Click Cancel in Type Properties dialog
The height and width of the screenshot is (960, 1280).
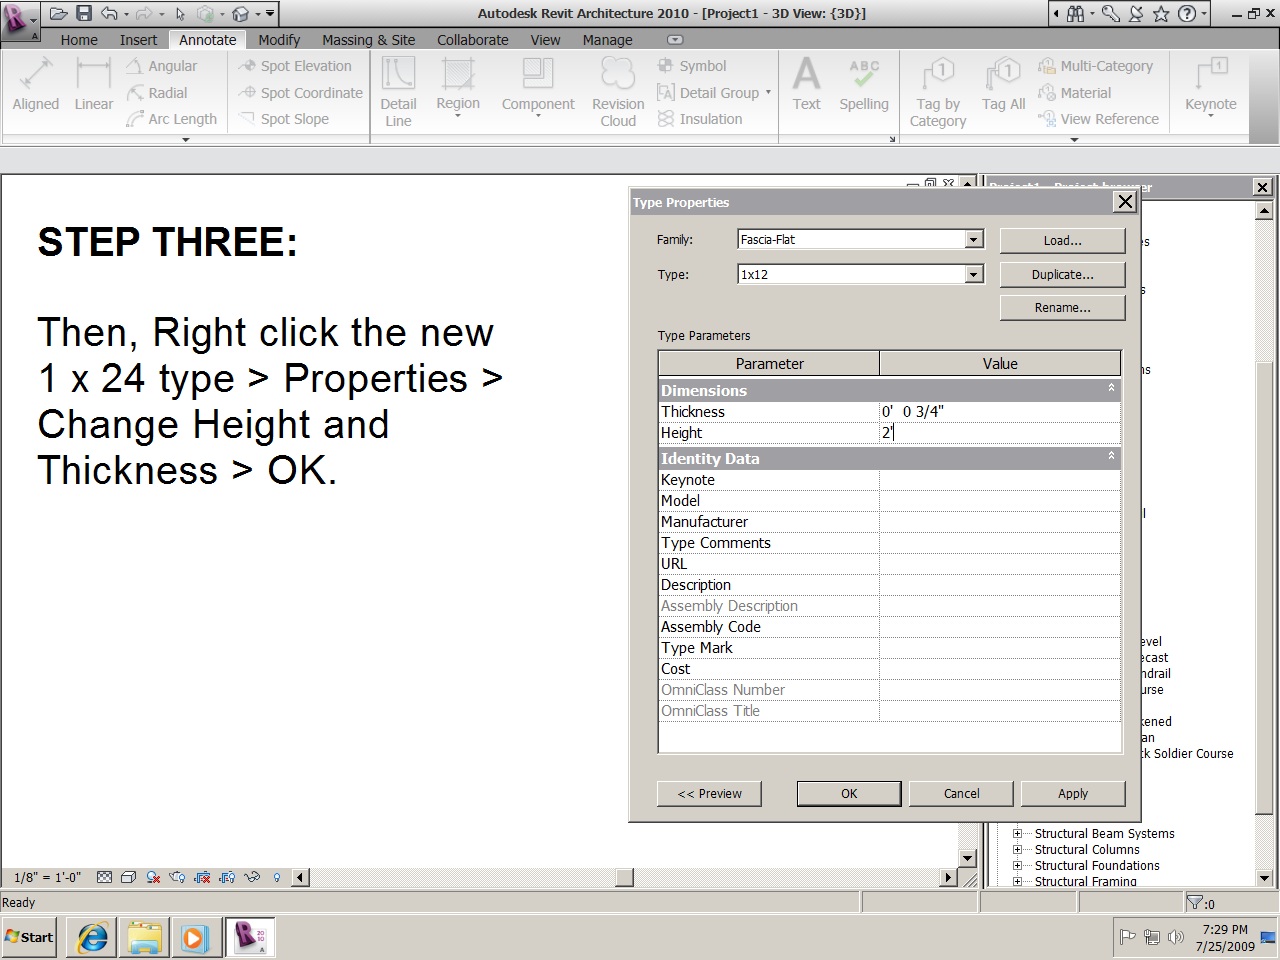click(961, 794)
